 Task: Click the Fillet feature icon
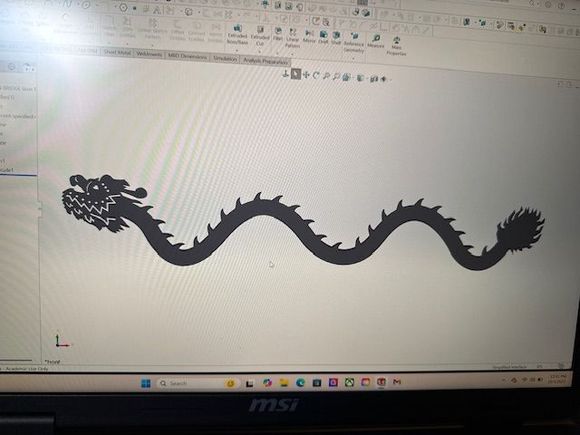click(278, 33)
